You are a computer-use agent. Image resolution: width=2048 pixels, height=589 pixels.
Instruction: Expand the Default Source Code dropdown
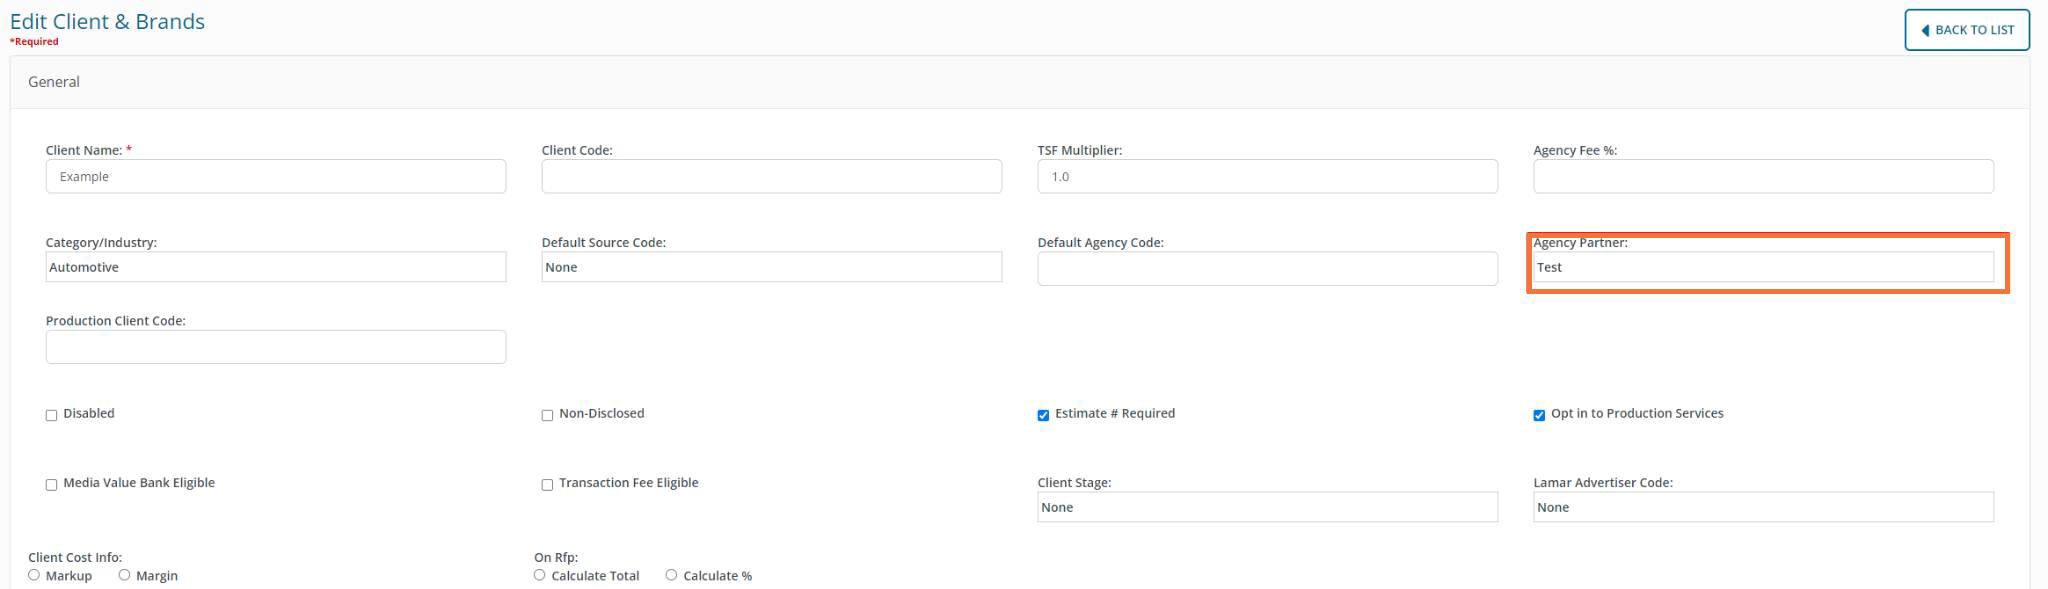(771, 267)
